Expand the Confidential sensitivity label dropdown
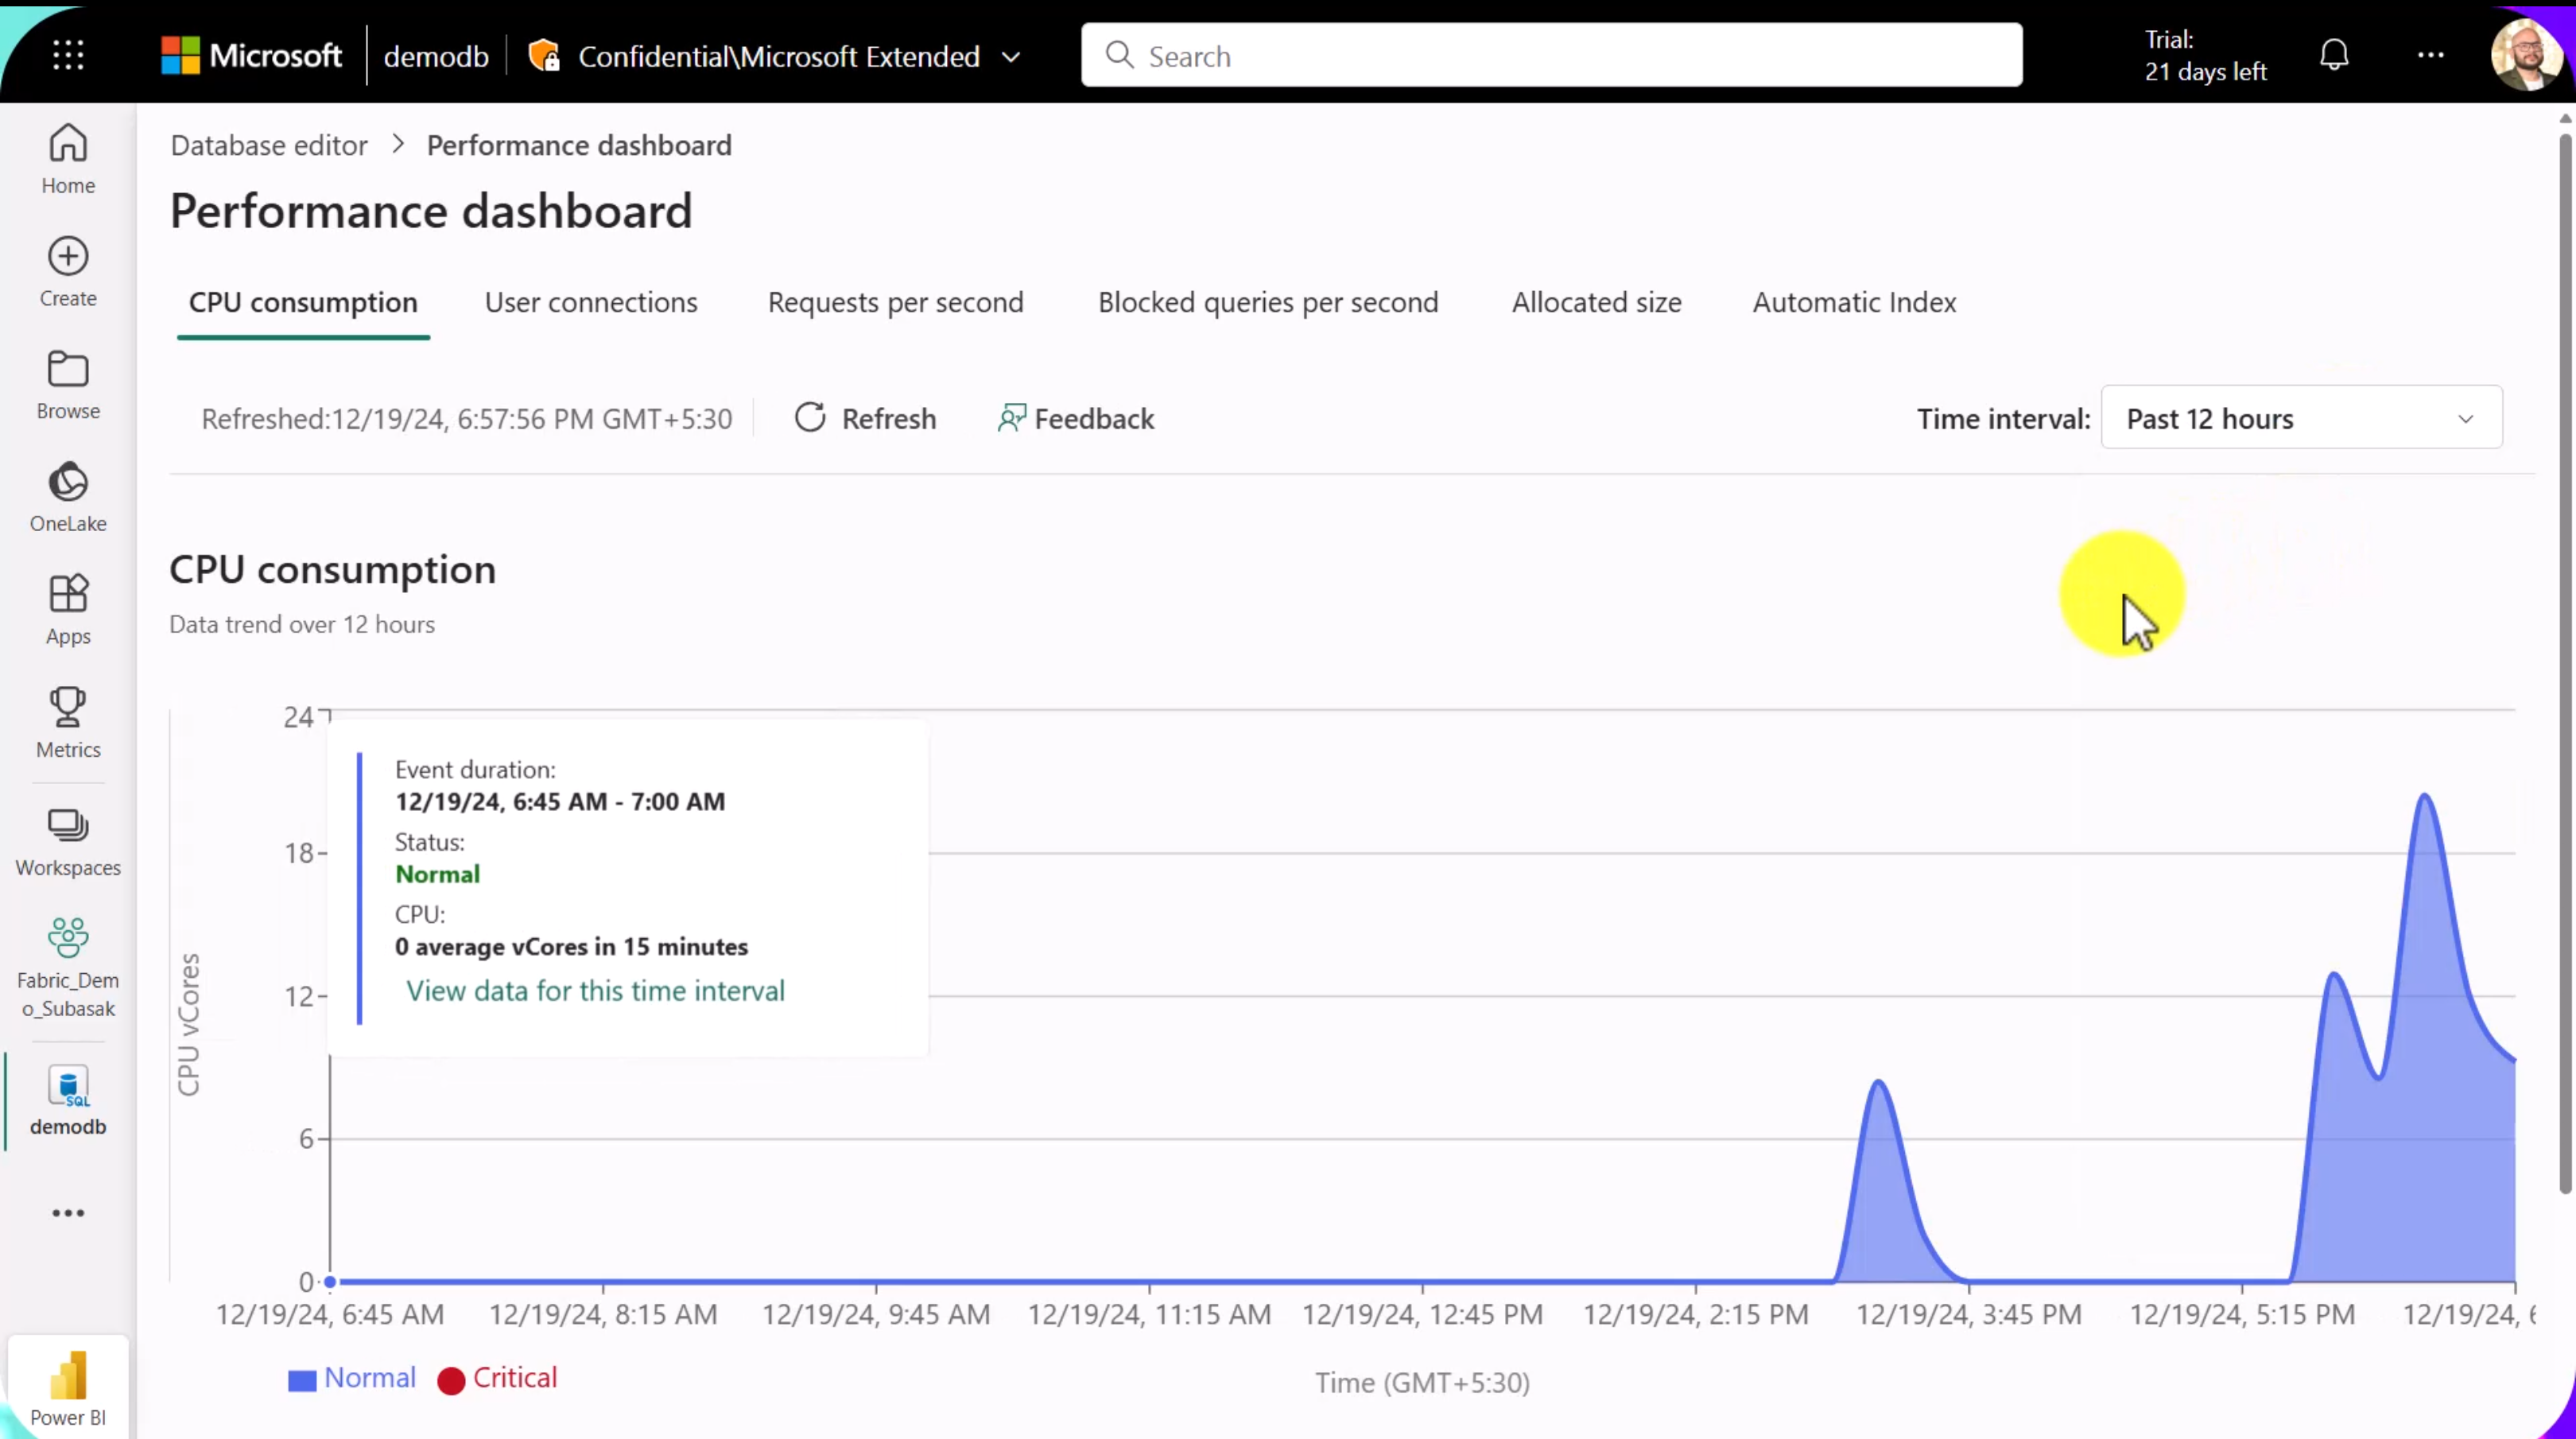 (1011, 57)
